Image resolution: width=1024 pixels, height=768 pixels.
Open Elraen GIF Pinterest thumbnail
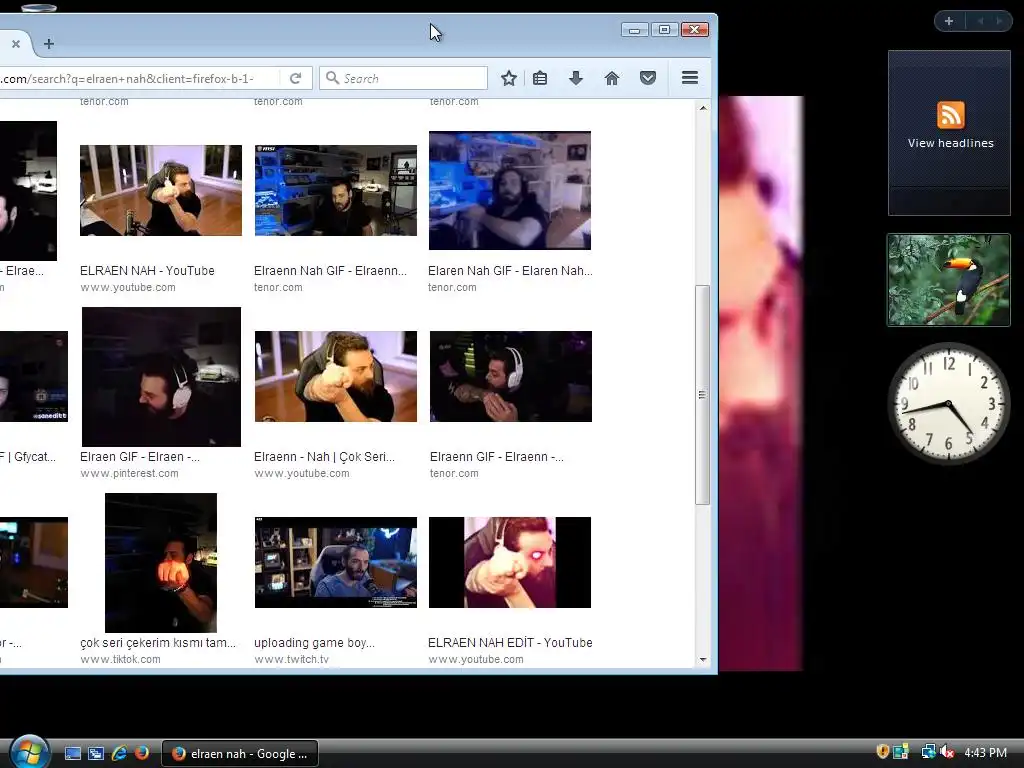(x=161, y=377)
